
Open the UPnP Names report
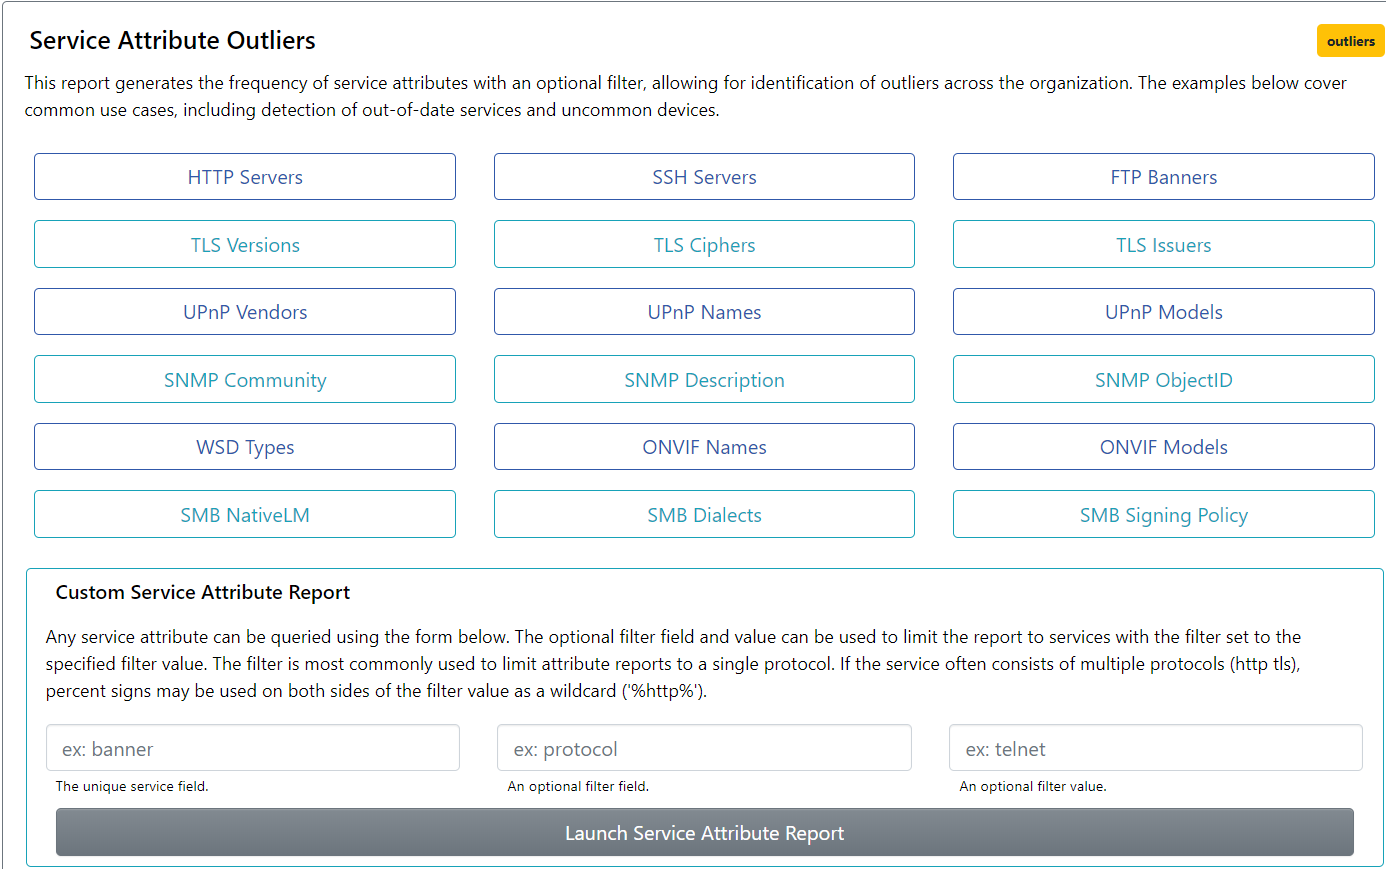click(704, 311)
